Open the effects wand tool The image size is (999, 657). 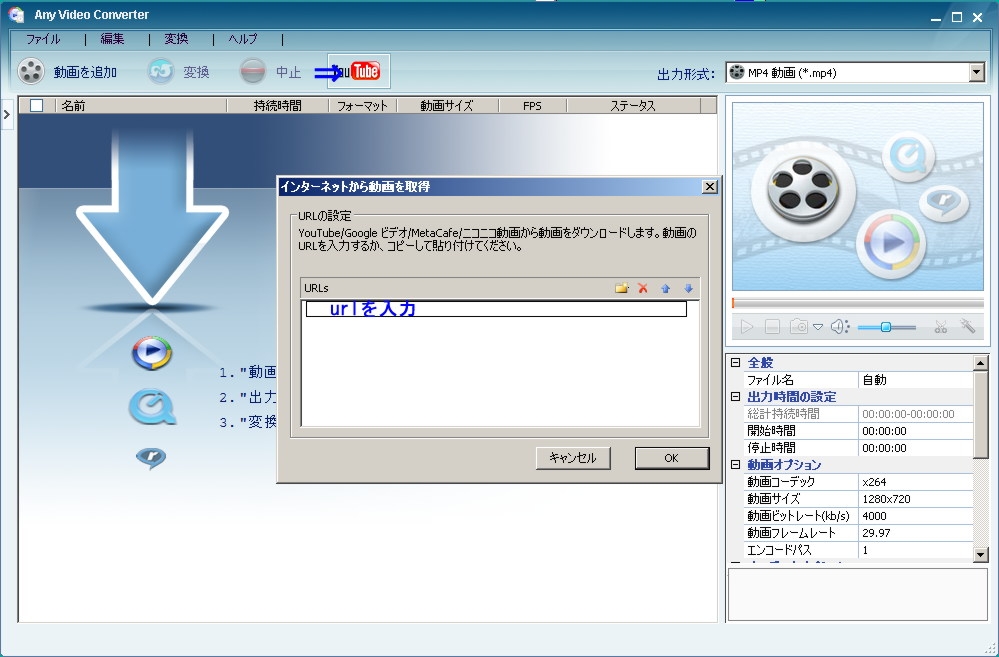coord(968,326)
